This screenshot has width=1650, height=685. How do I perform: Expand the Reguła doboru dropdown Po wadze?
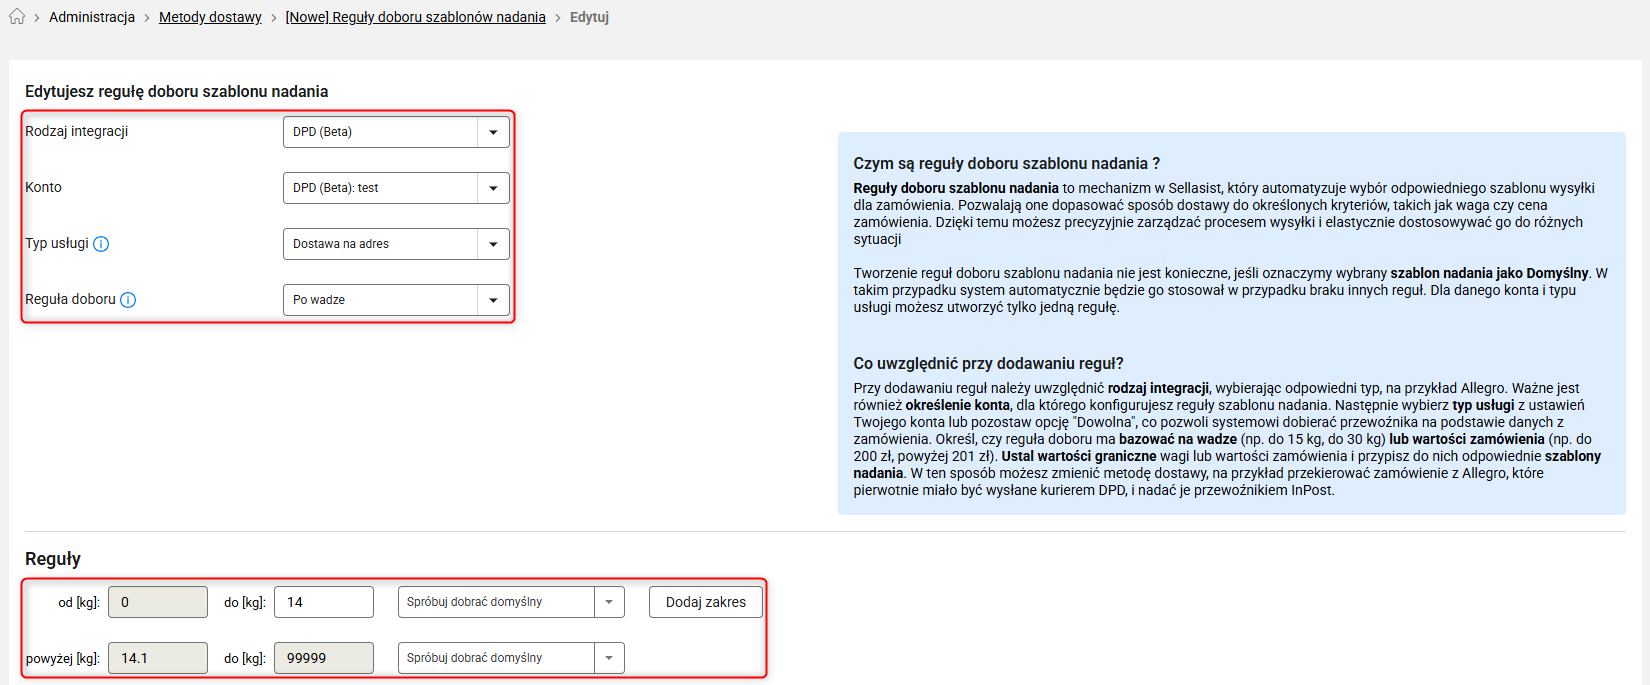[x=396, y=300]
